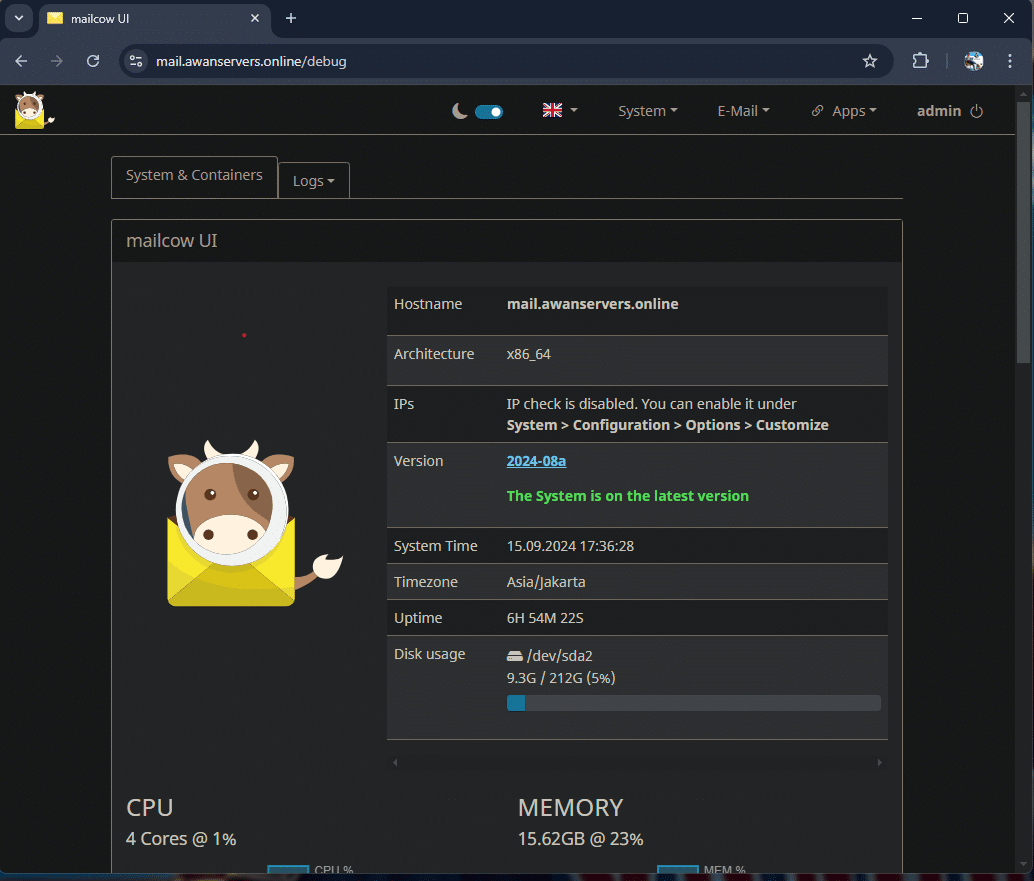Click the disk usage progress bar
The height and width of the screenshot is (881, 1034).
coord(693,703)
